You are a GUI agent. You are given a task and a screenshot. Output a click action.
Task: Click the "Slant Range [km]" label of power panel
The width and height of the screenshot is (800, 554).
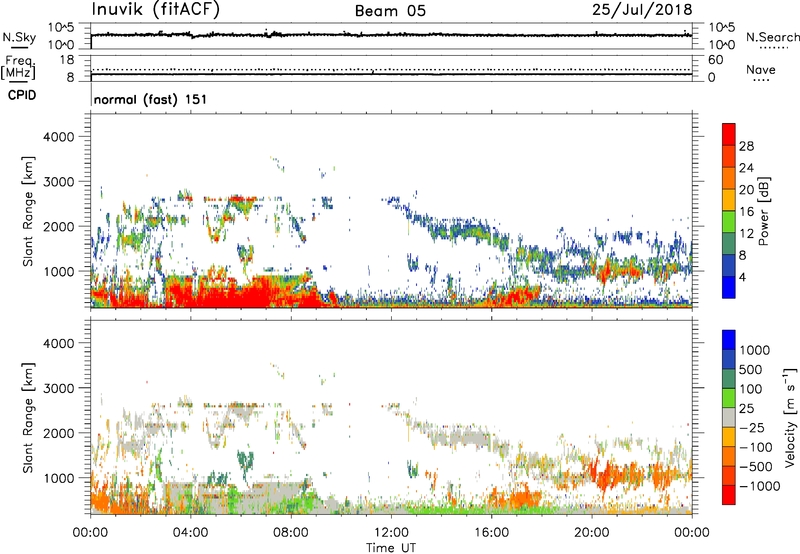click(28, 211)
